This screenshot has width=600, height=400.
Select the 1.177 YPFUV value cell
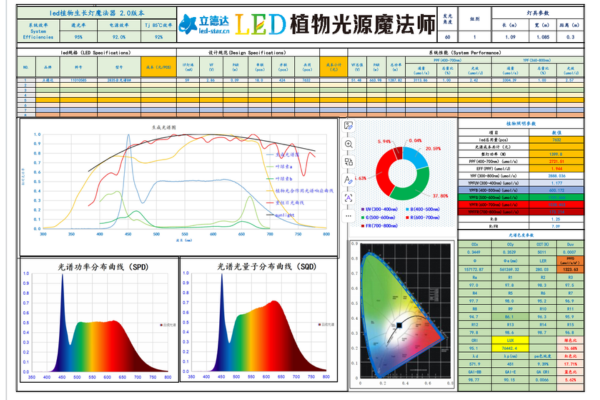pos(556,183)
